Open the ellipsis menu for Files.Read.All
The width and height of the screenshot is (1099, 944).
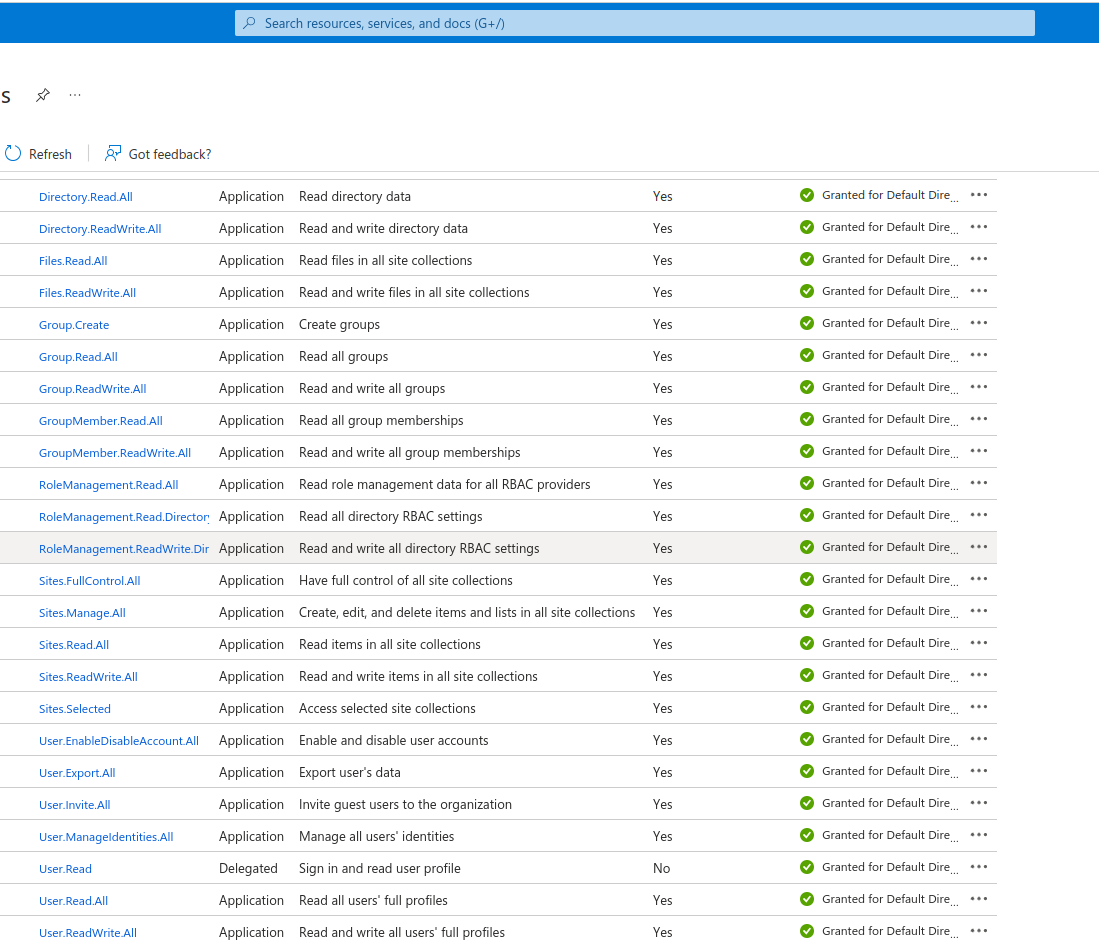[x=979, y=259]
